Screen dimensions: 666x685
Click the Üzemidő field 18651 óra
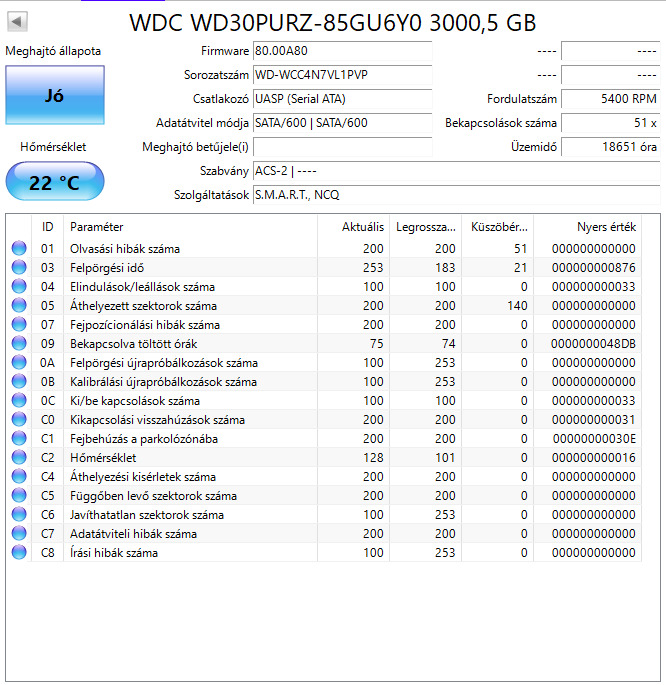click(610, 147)
